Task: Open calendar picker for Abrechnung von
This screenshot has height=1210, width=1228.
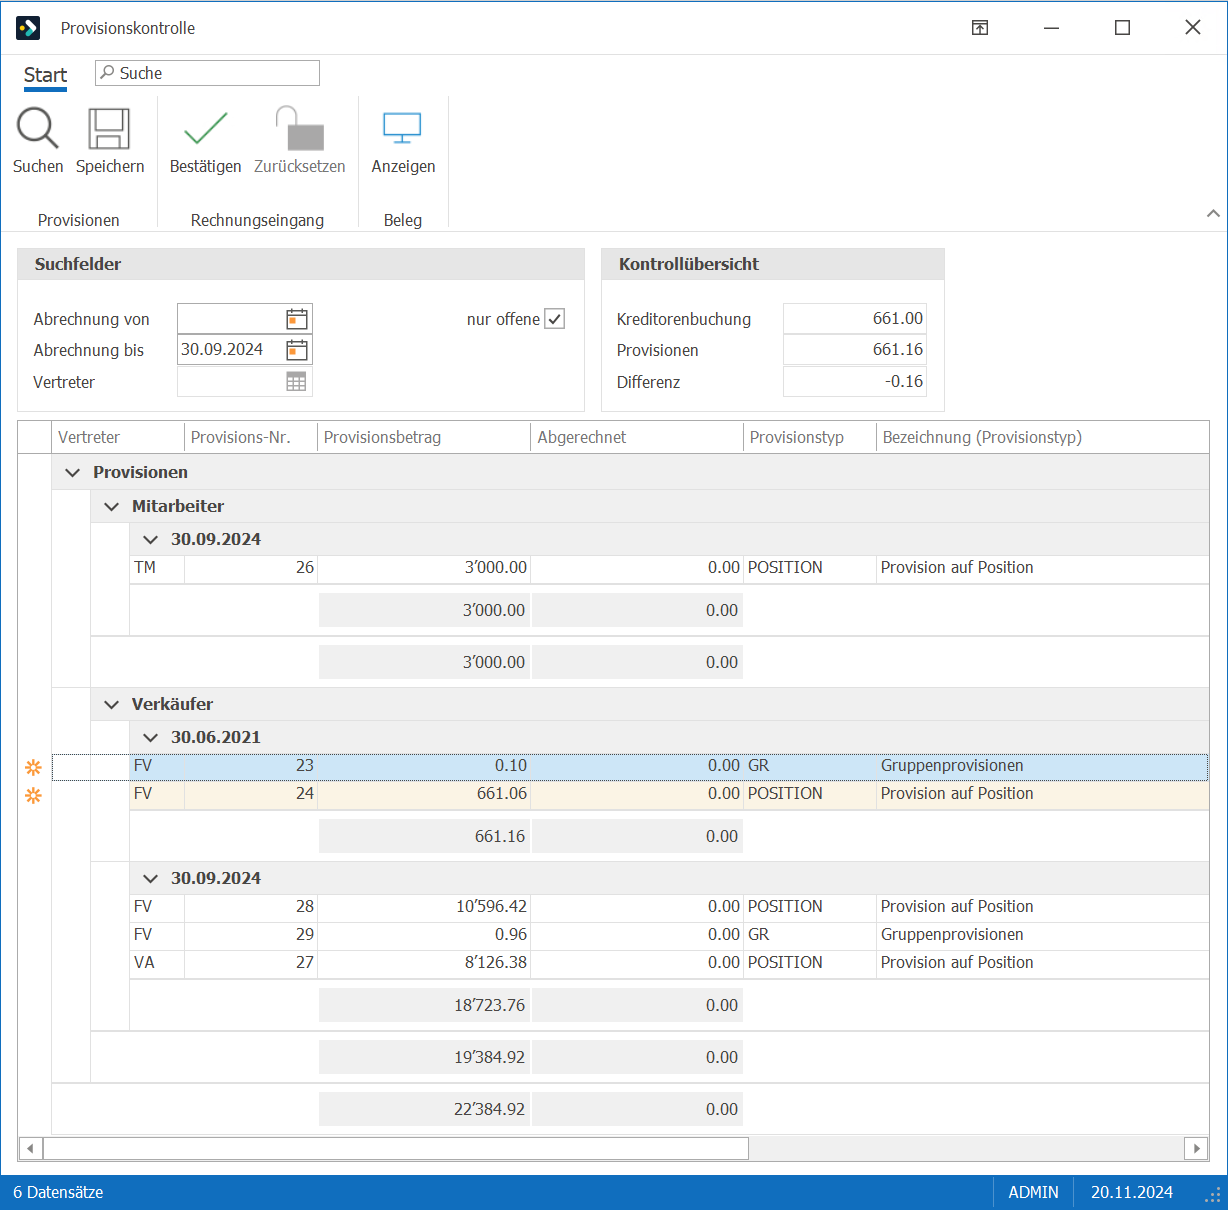Action: (297, 319)
